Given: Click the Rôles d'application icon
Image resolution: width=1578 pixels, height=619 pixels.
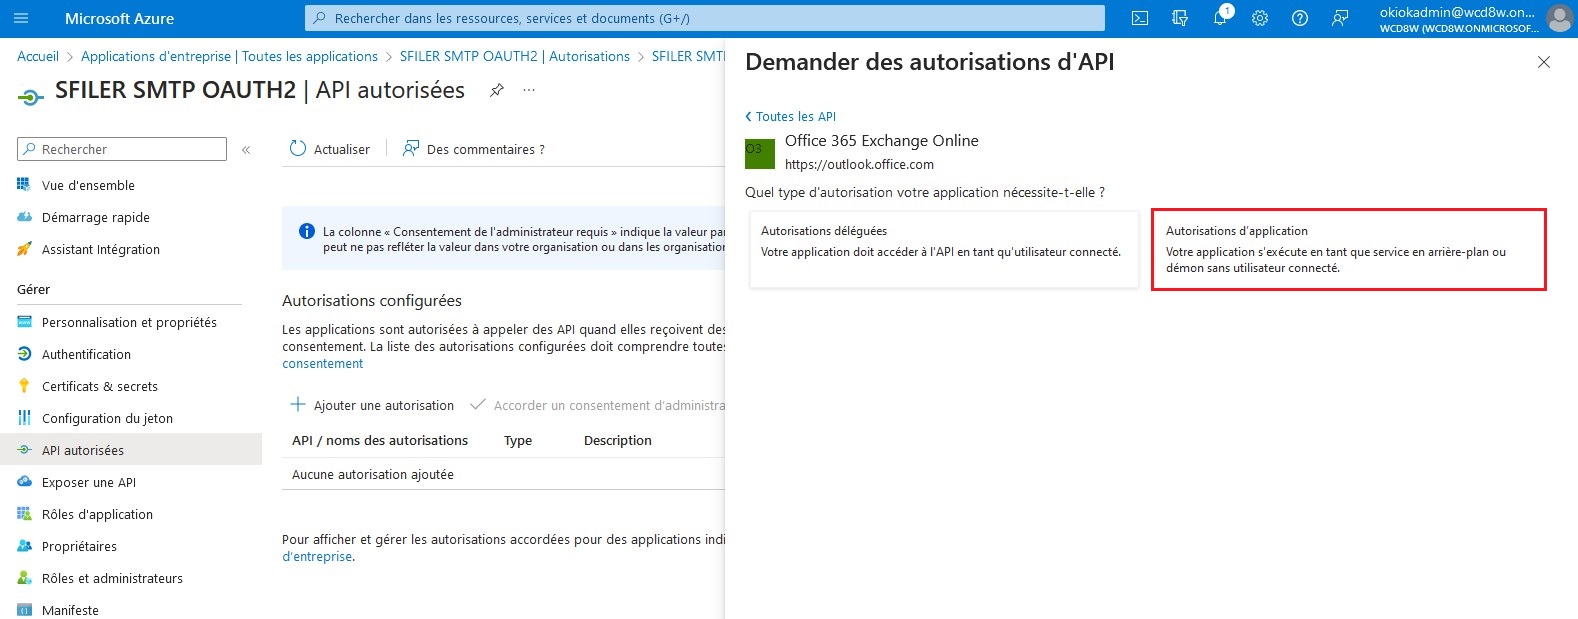Looking at the screenshot, I should (24, 514).
